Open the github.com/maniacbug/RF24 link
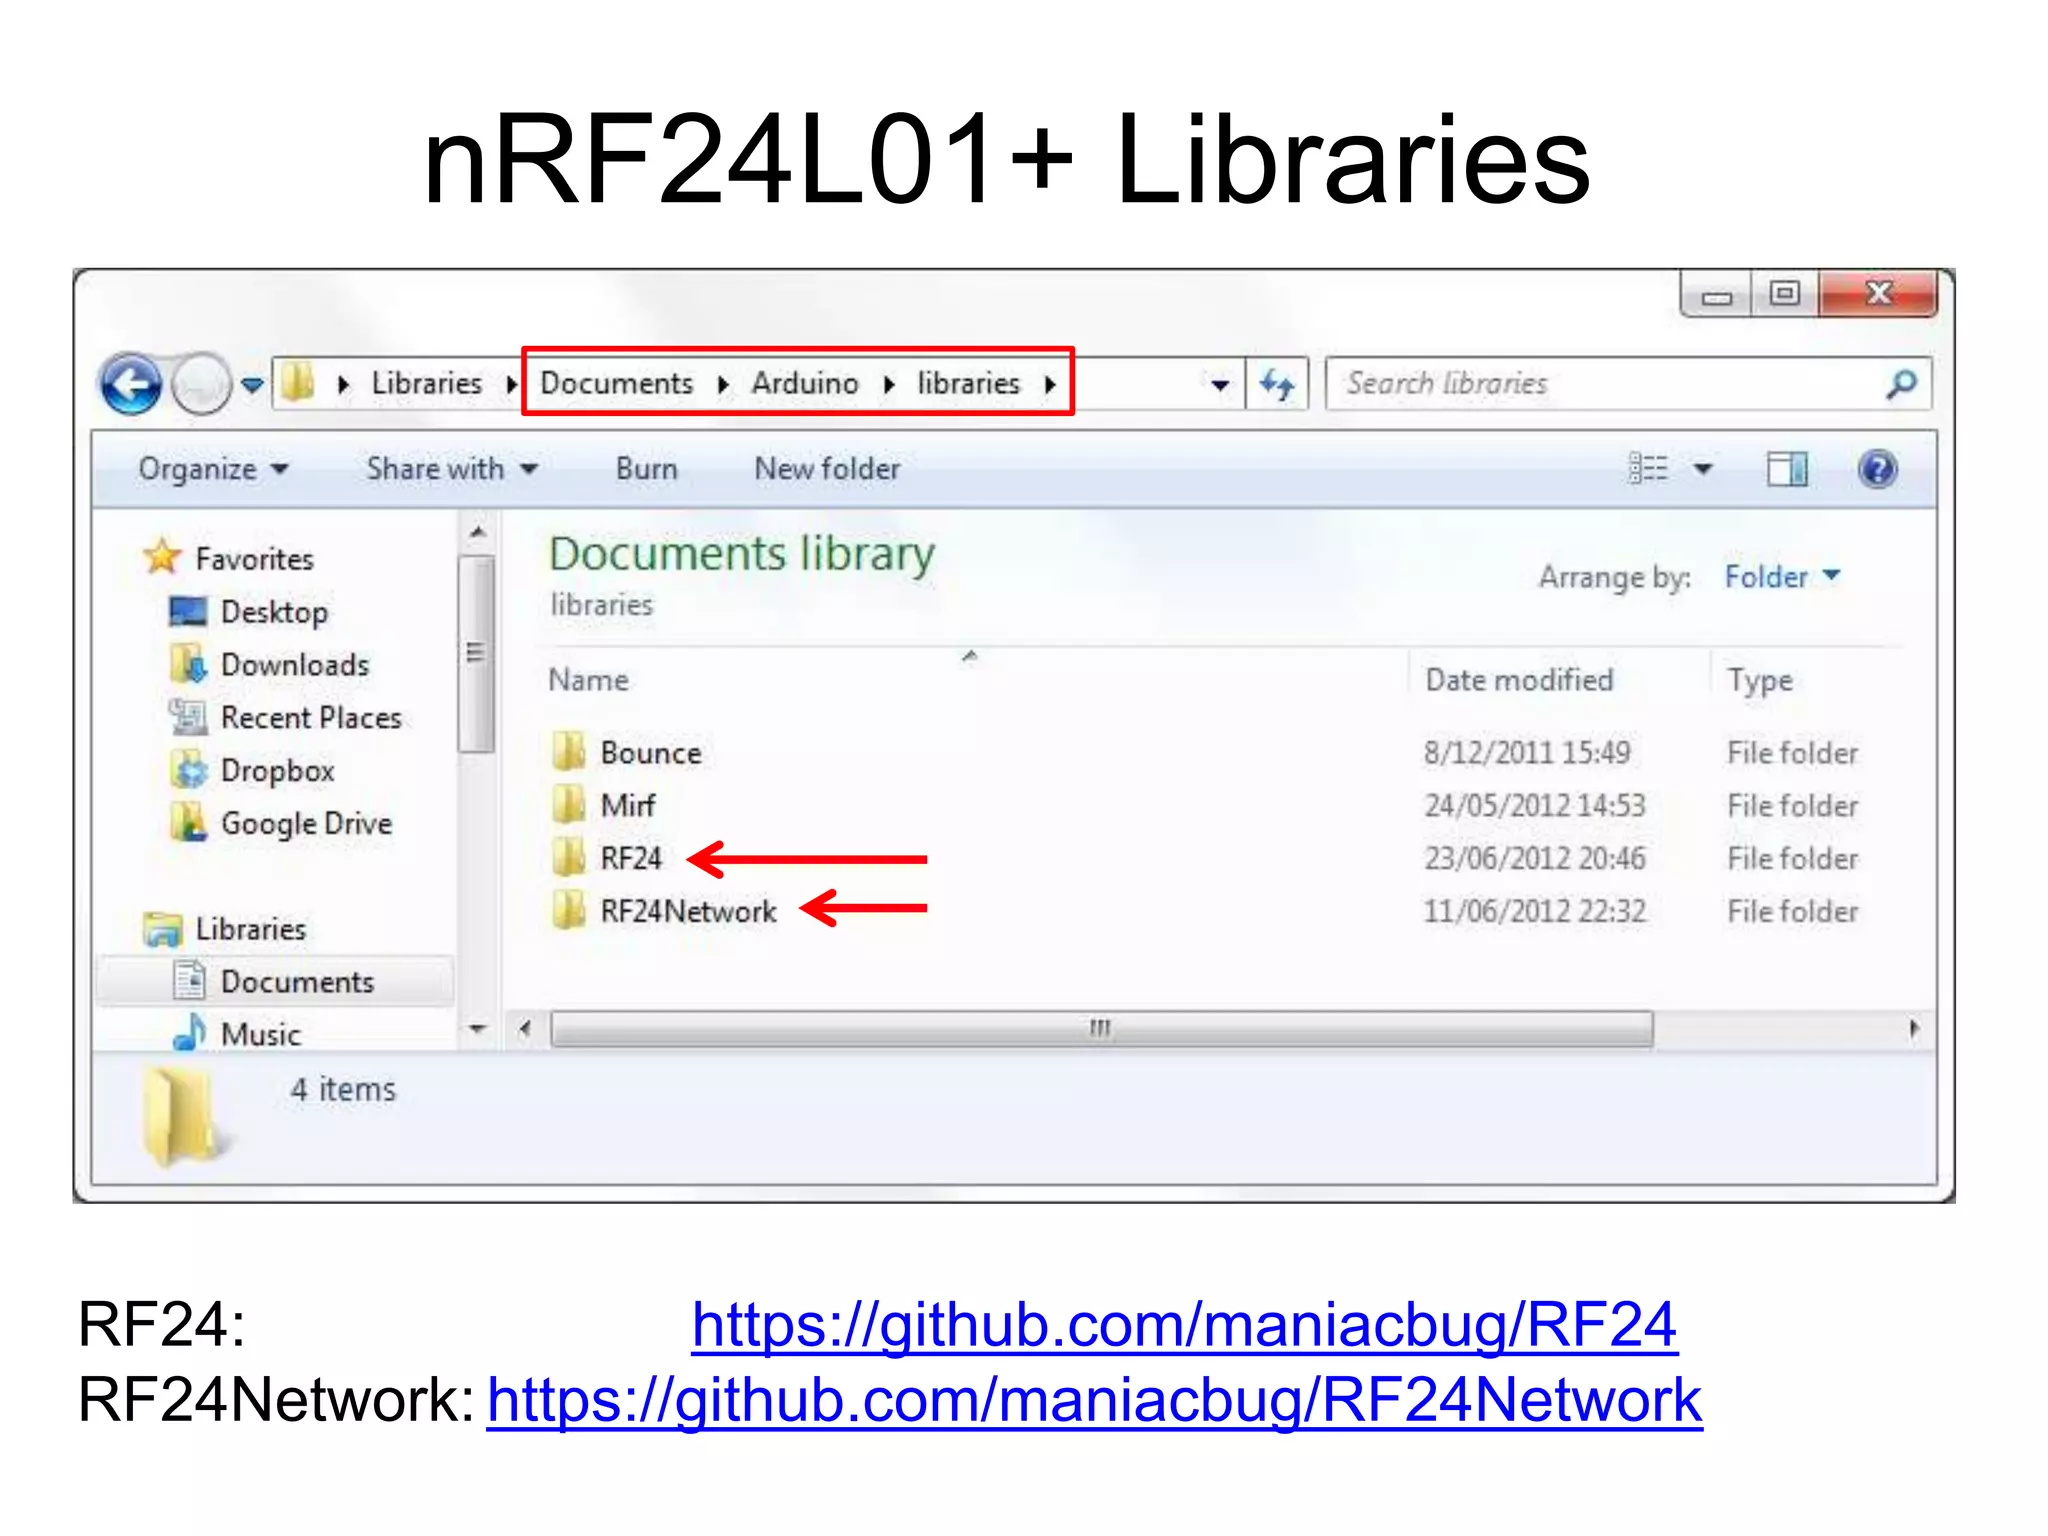 click(1183, 1326)
